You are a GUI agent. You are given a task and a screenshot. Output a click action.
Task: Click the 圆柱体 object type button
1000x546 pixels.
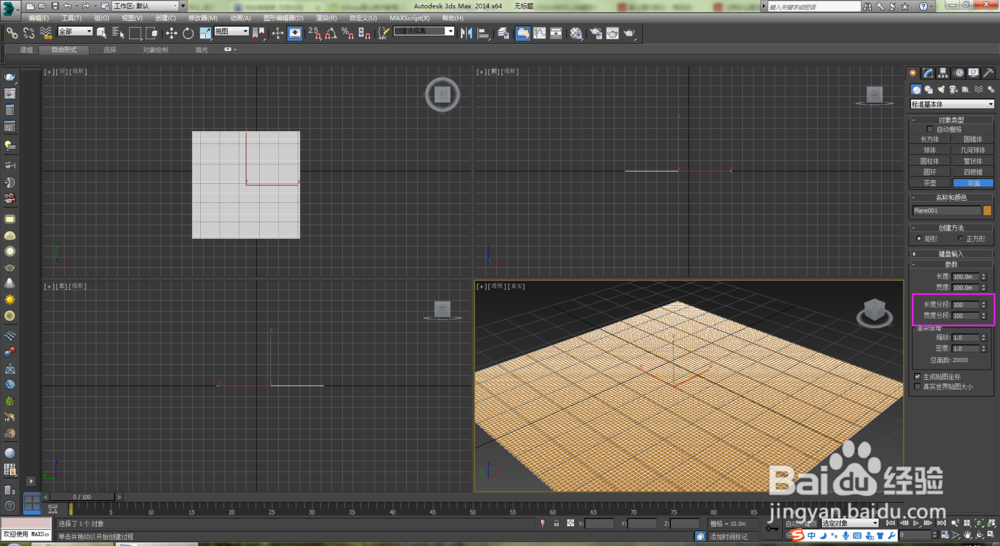[x=930, y=161]
